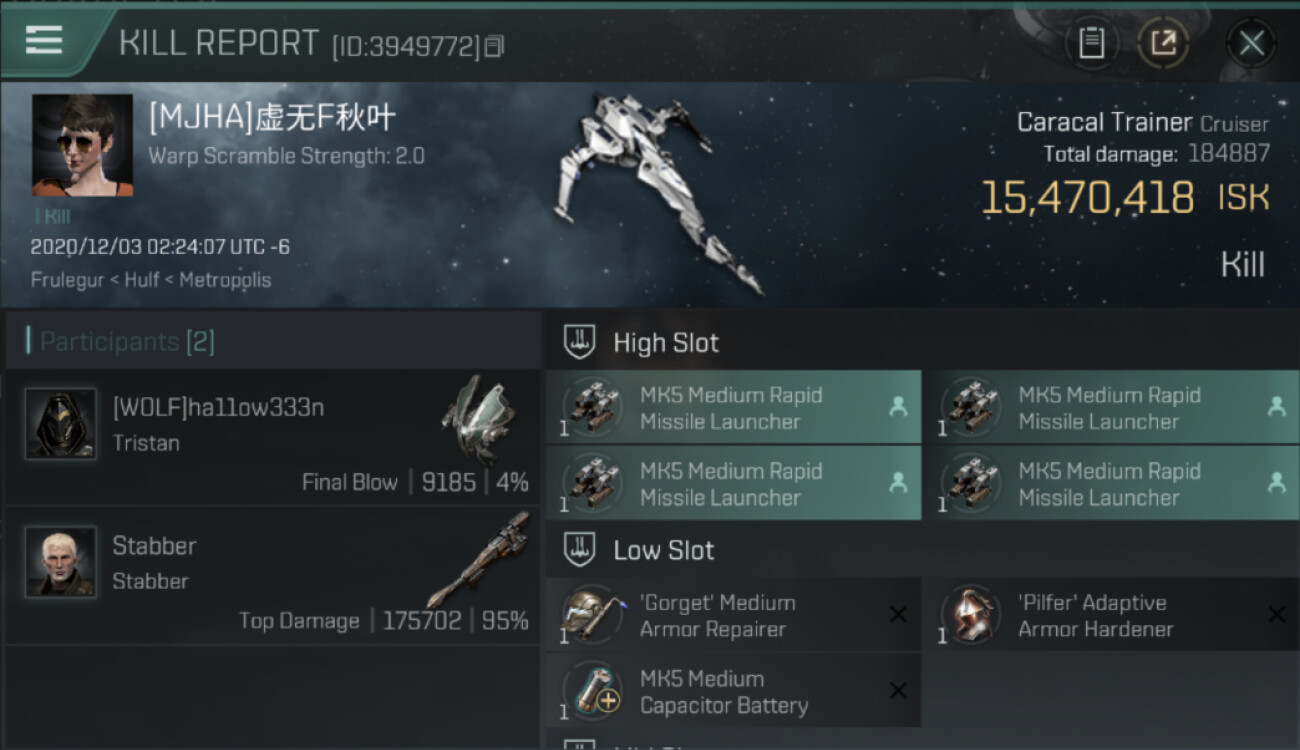Image resolution: width=1300 pixels, height=750 pixels.
Task: Open hallow333n pilot portrait
Action: click(x=61, y=424)
